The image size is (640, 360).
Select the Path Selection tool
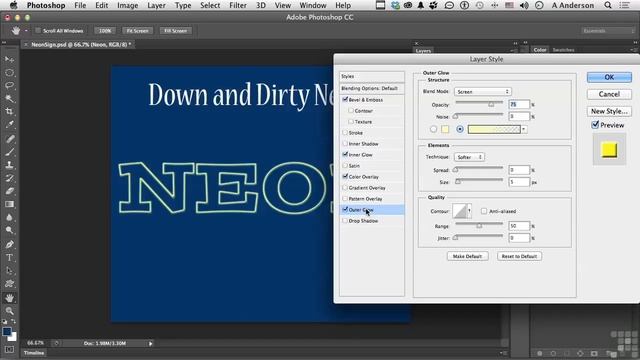point(9,271)
